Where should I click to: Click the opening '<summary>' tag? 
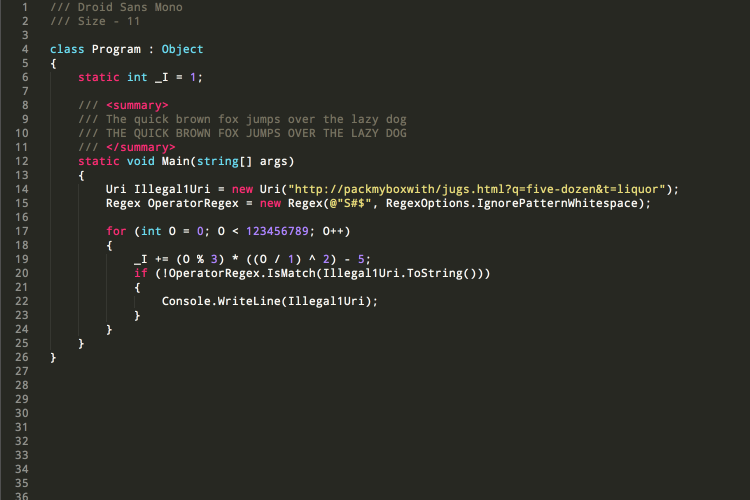click(x=137, y=105)
